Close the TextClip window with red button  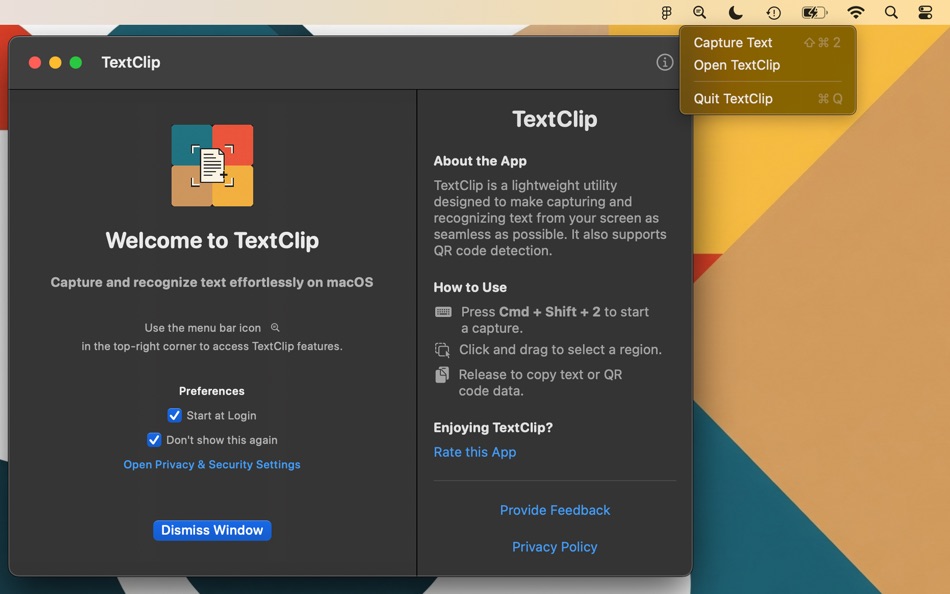[35, 62]
